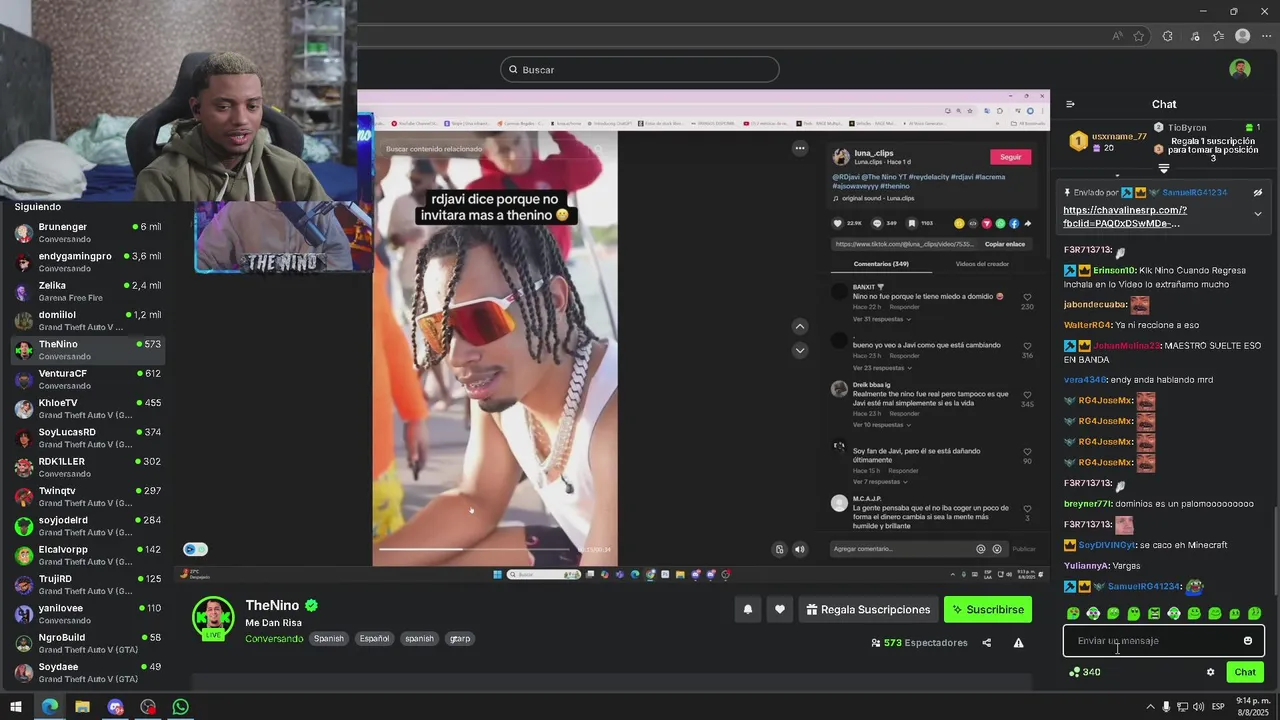The width and height of the screenshot is (1280, 720).
Task: Report the stream warning icon
Action: pyautogui.click(x=1018, y=643)
